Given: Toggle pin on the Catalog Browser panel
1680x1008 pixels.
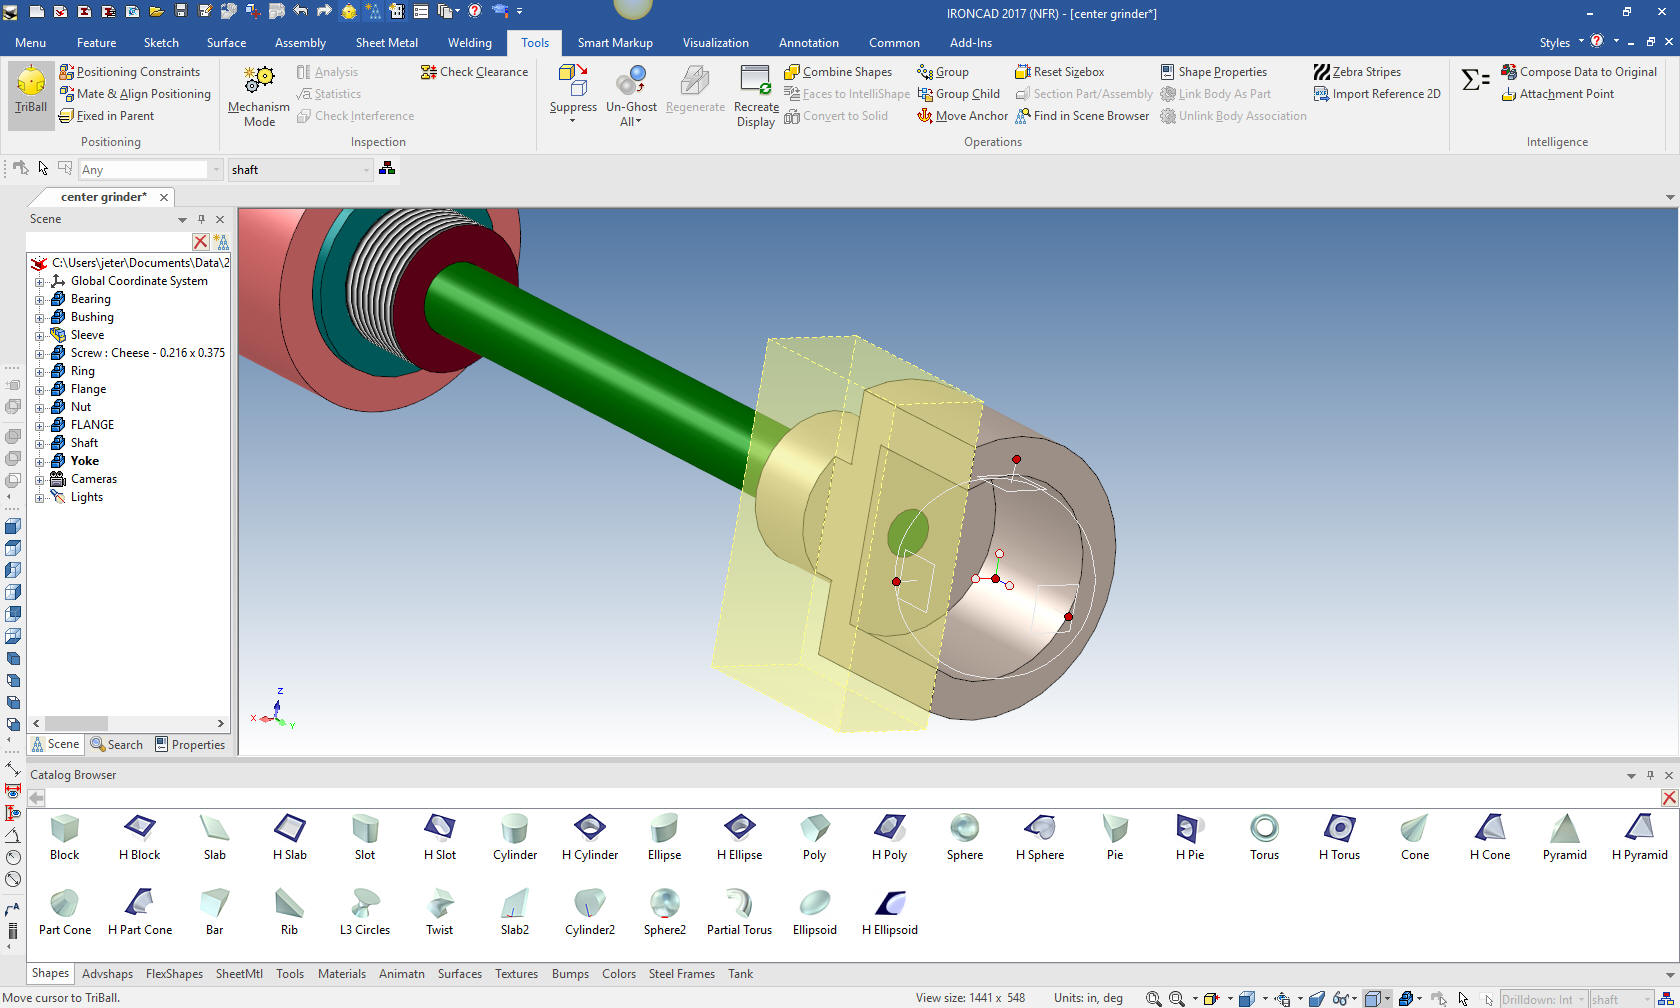Looking at the screenshot, I should (1650, 775).
